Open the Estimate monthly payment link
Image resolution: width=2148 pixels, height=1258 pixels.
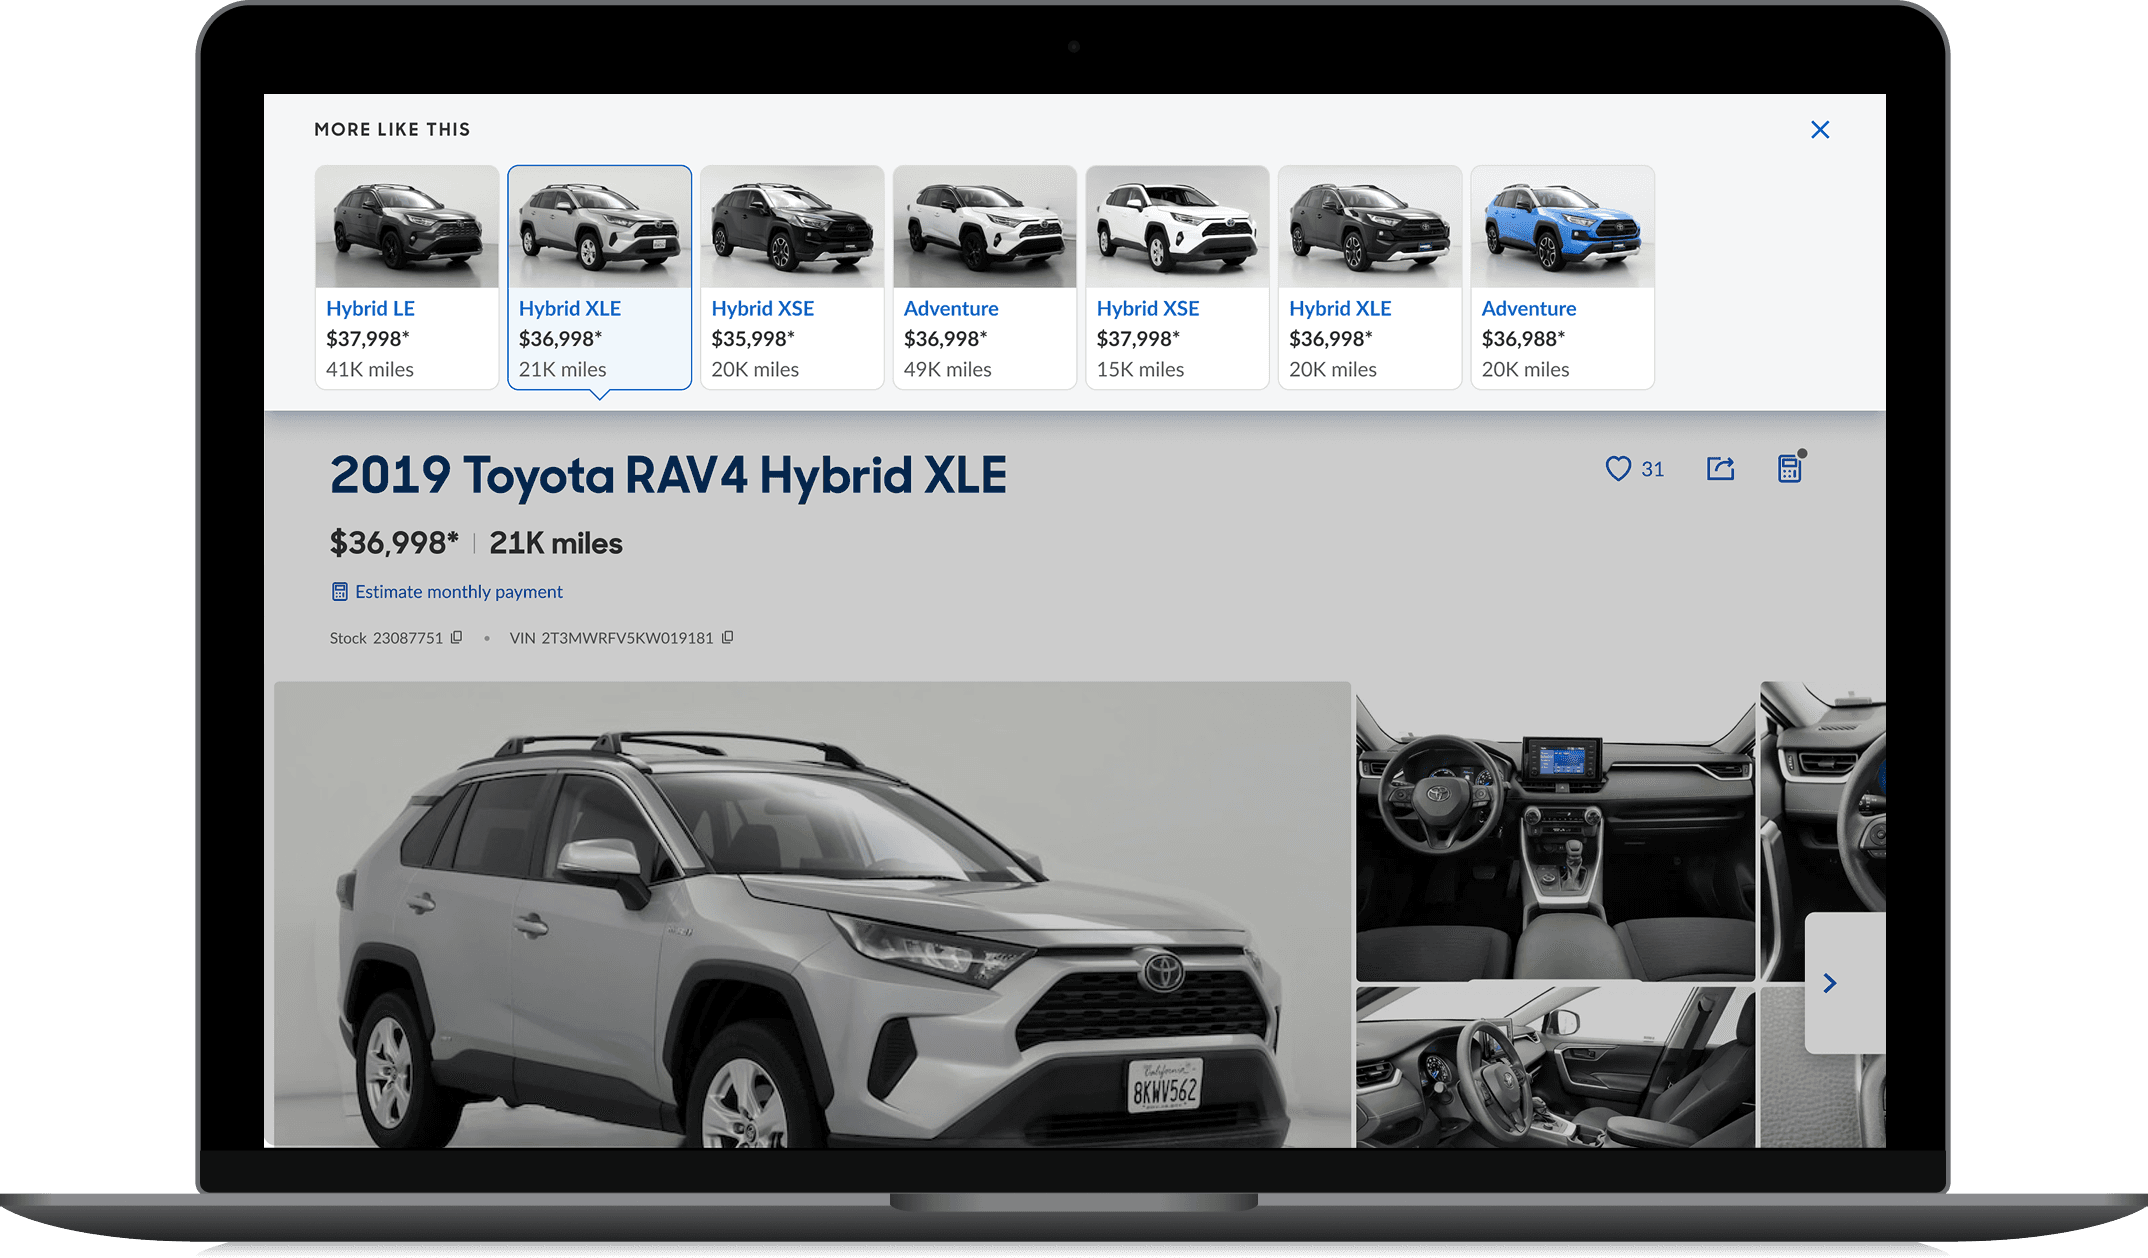(457, 592)
